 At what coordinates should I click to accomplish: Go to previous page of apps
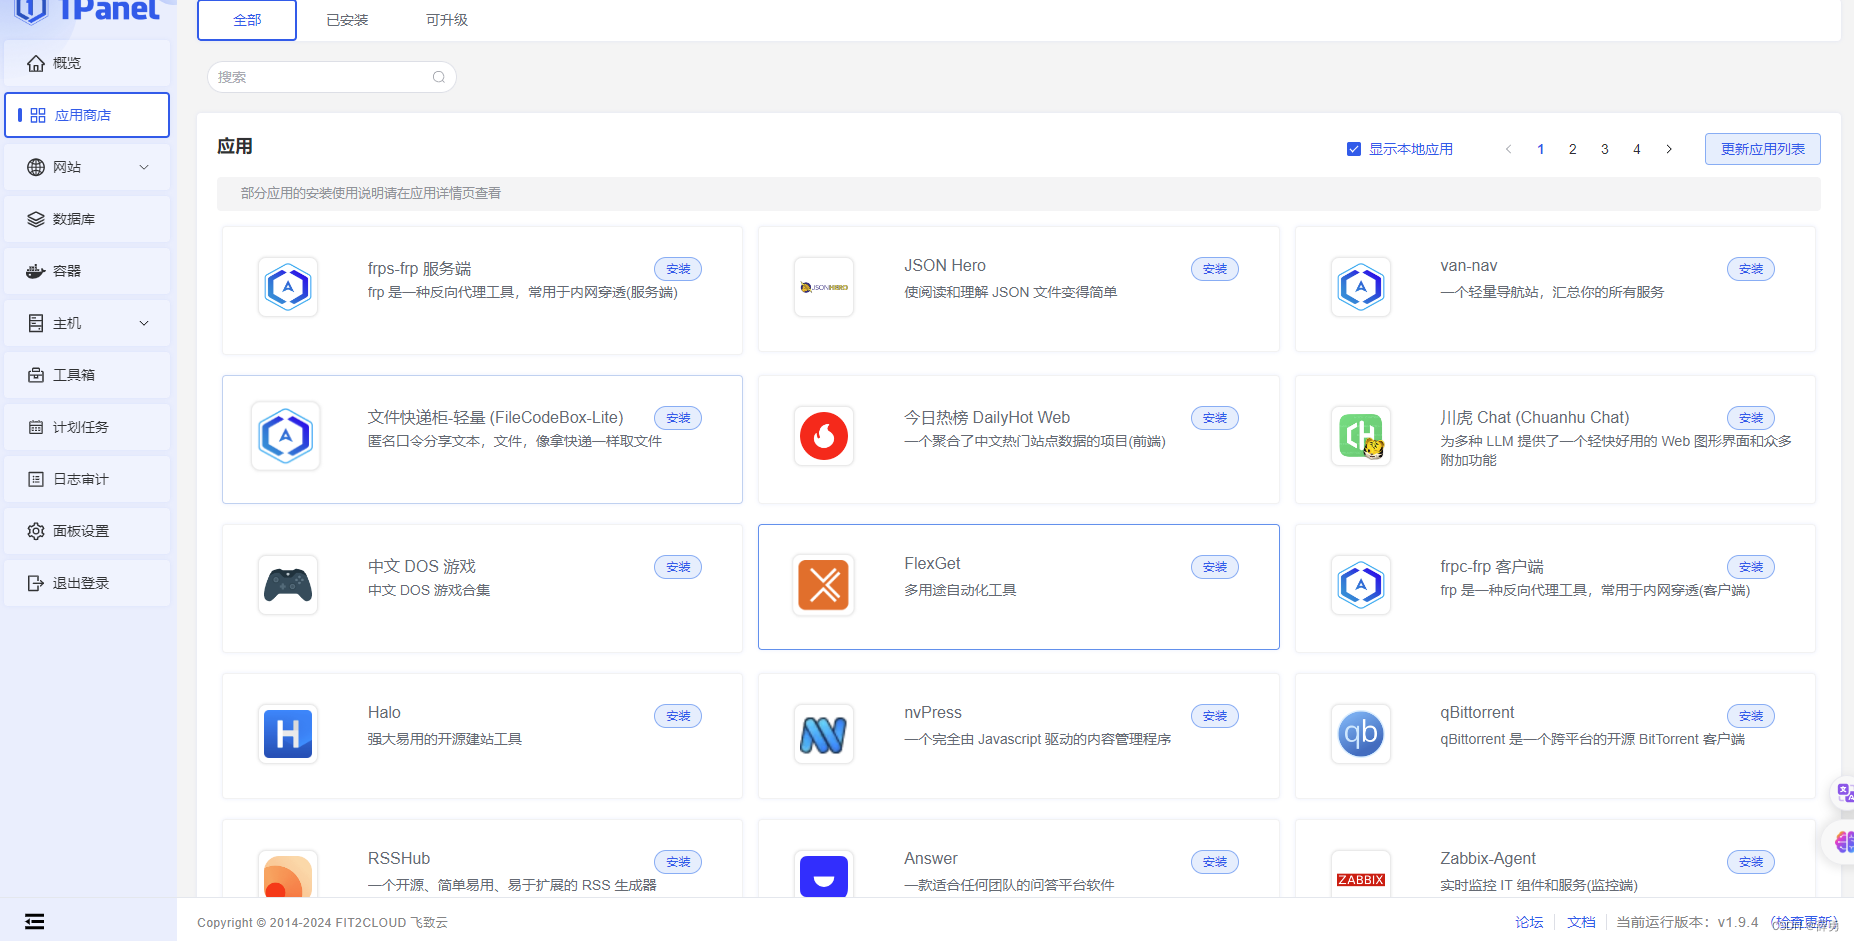(x=1508, y=149)
